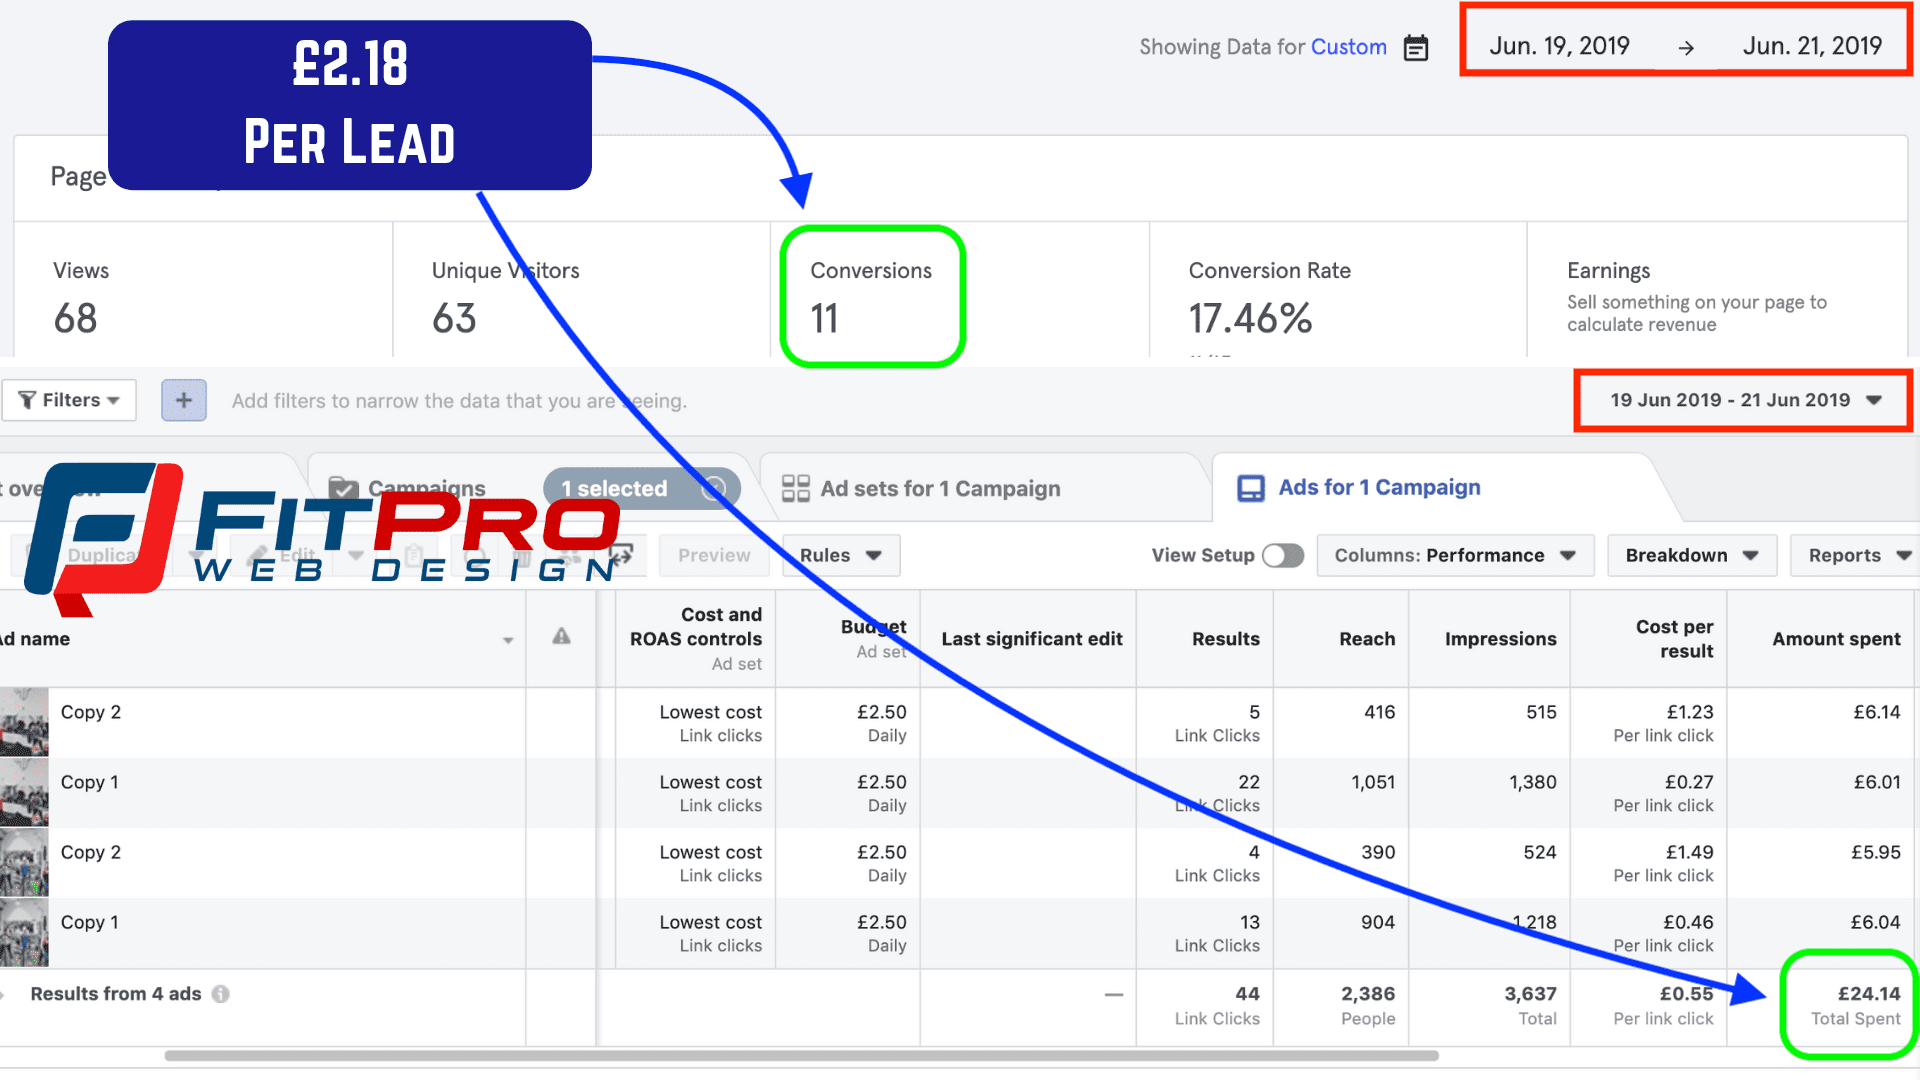Screen dimensions: 1920x1080
Task: Sort by Results column header
Action: pyautogui.click(x=1225, y=639)
